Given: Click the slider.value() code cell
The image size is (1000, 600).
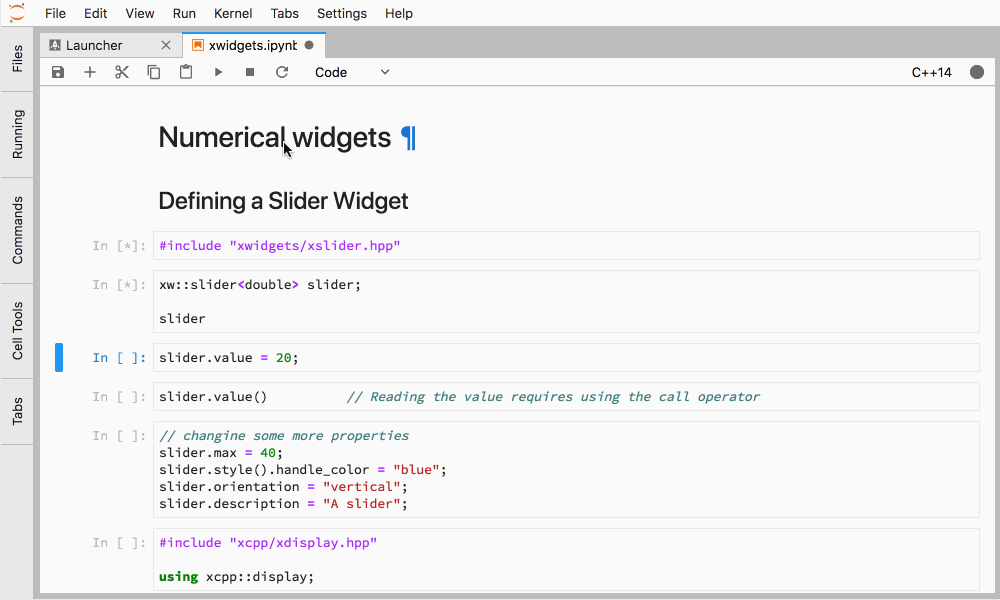Looking at the screenshot, I should tap(566, 397).
